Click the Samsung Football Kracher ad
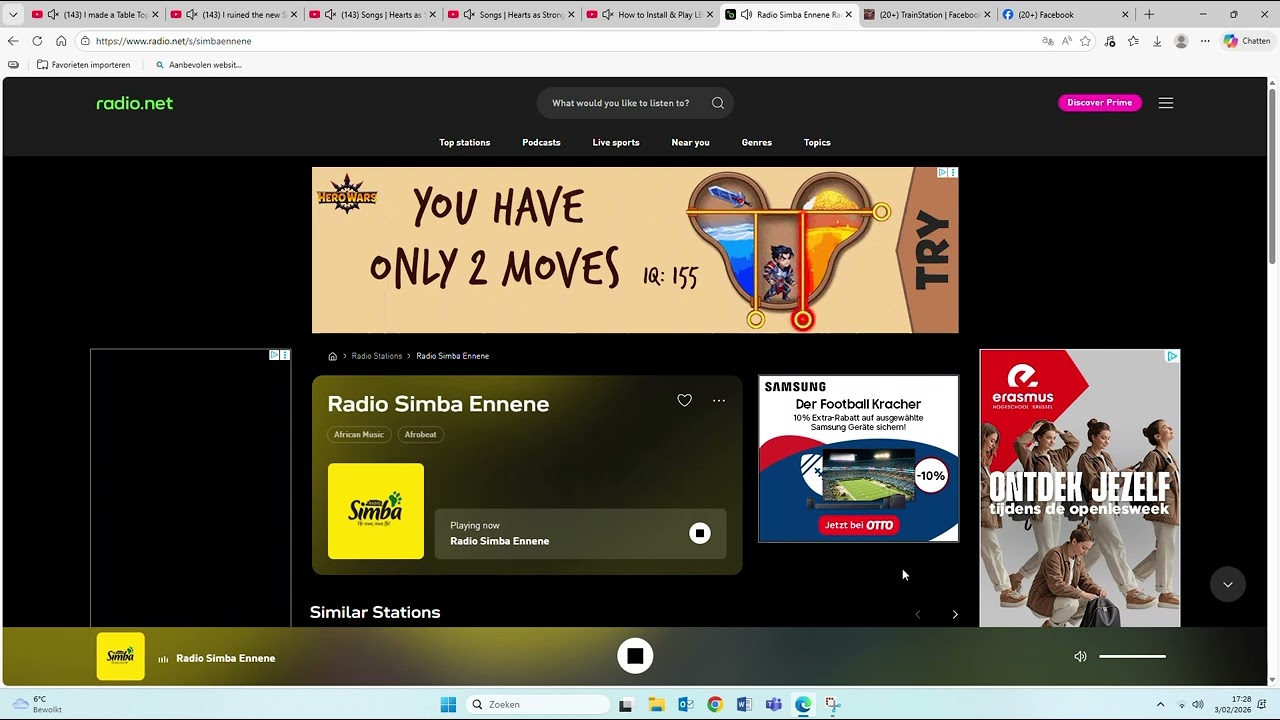Image resolution: width=1280 pixels, height=720 pixels. coord(858,459)
